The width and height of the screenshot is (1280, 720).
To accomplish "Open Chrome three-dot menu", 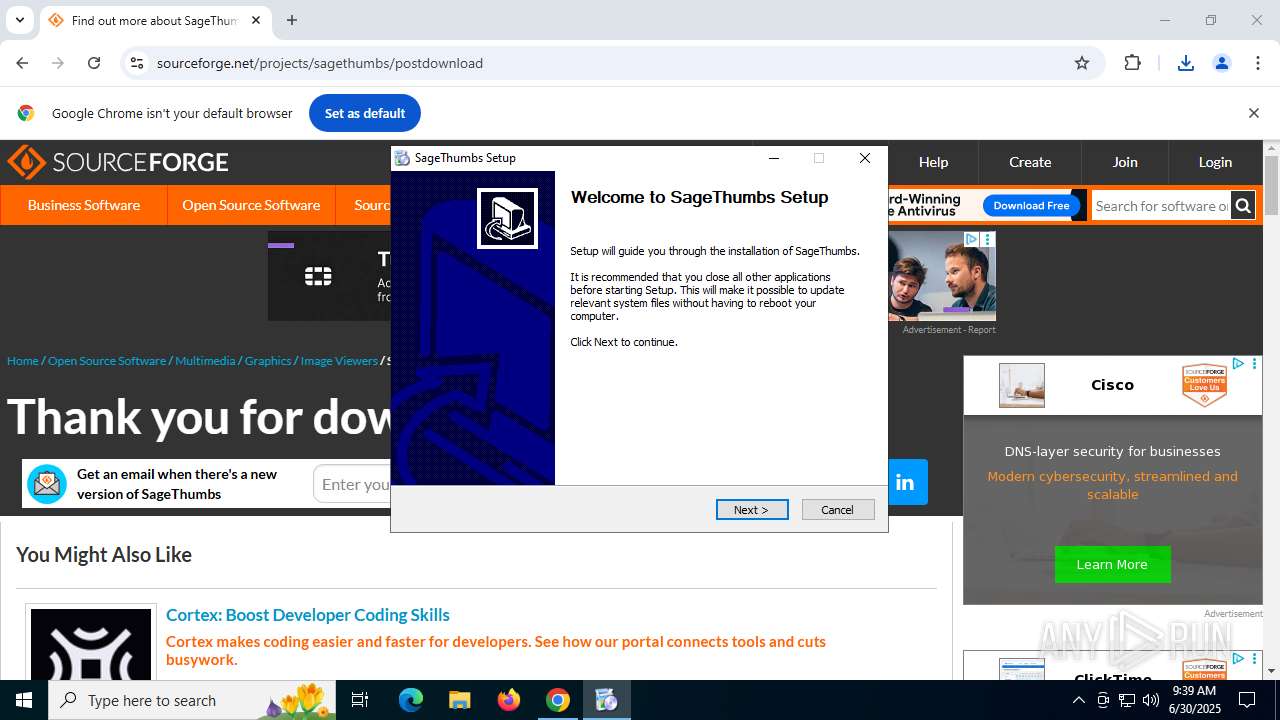I will point(1257,63).
